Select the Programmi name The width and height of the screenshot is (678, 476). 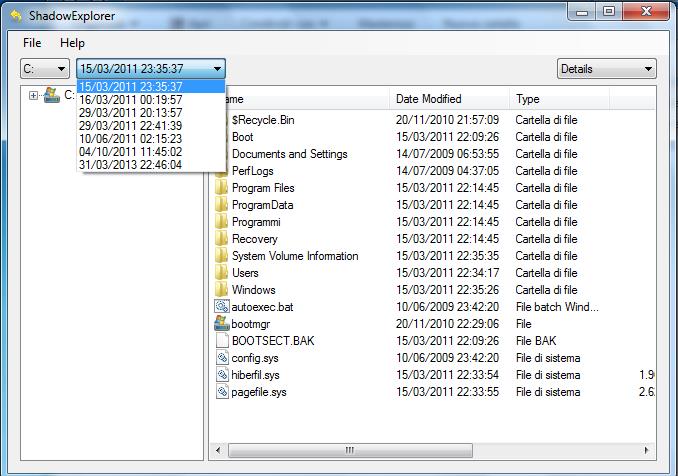[x=256, y=222]
